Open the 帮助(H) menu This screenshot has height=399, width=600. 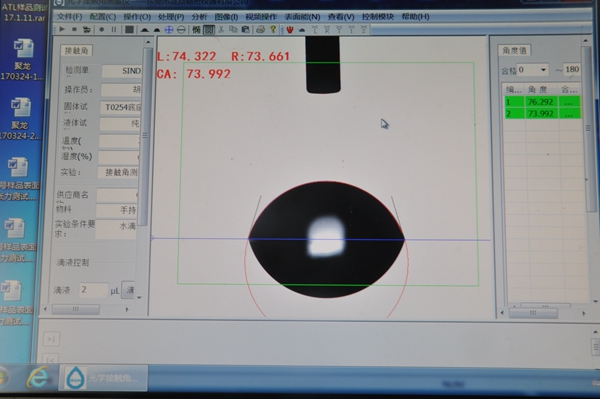(x=415, y=16)
